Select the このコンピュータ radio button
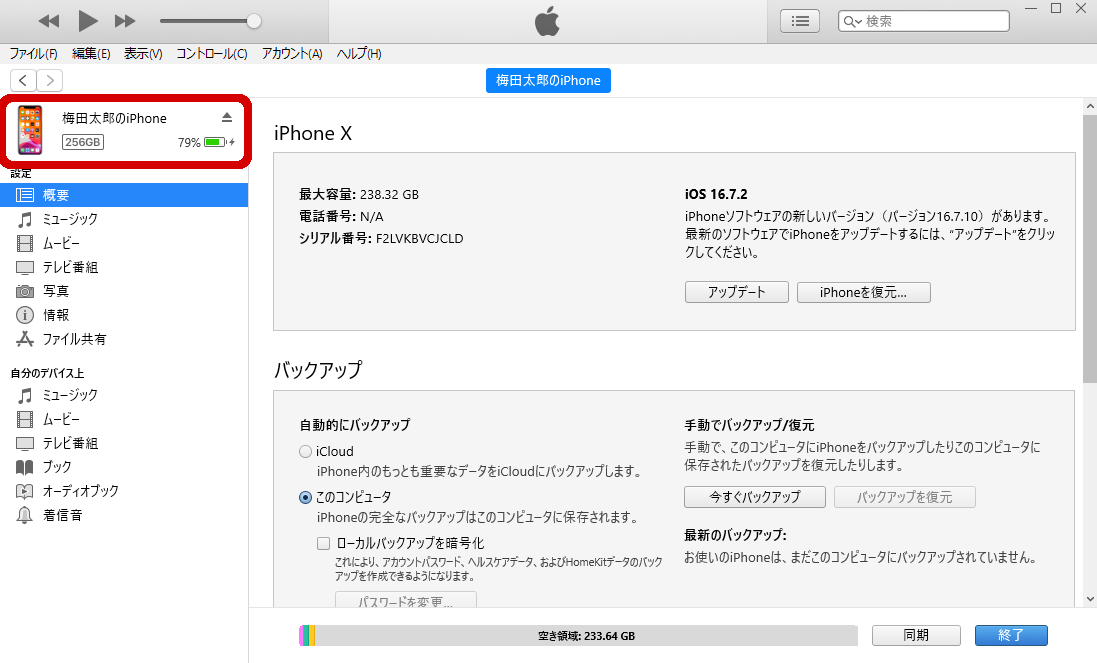1097x663 pixels. click(305, 497)
